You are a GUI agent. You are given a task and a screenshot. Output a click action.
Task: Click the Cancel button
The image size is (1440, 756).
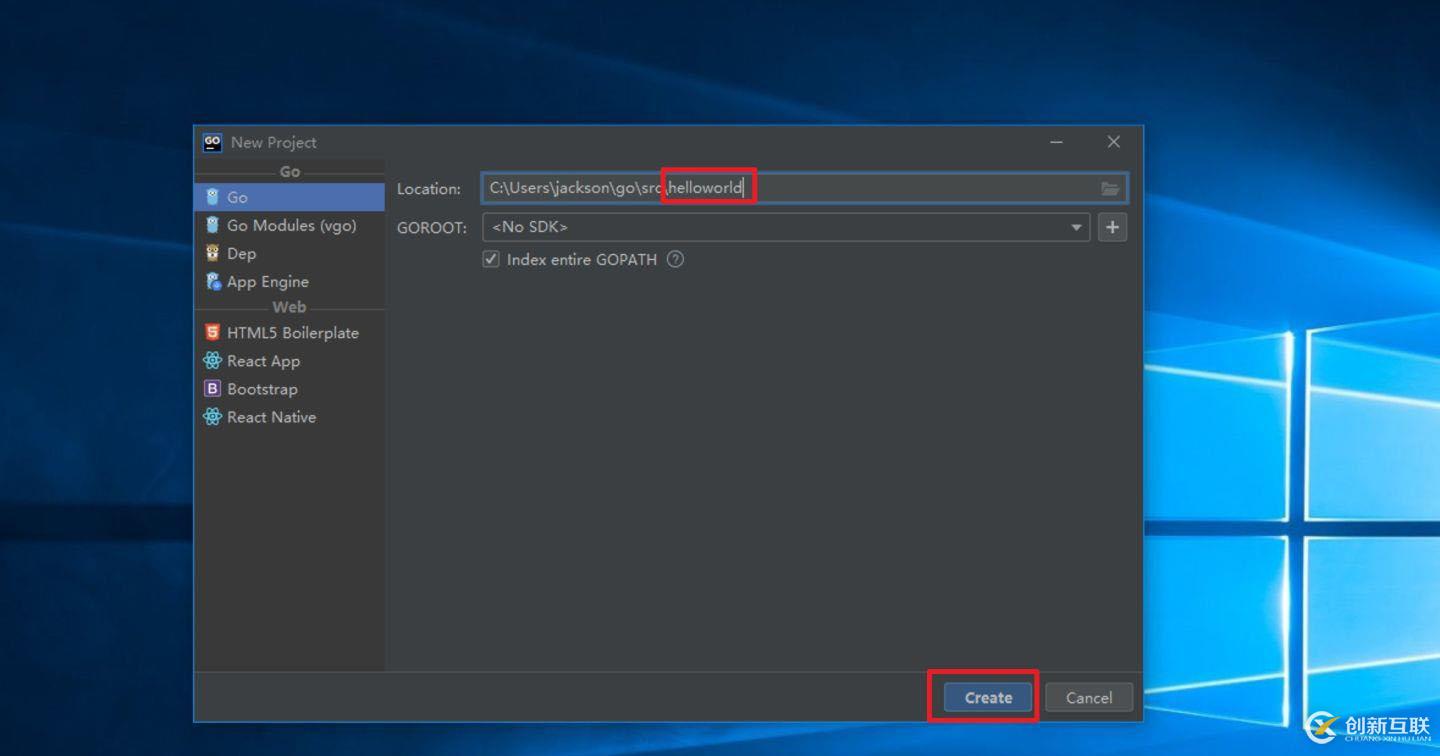1089,697
